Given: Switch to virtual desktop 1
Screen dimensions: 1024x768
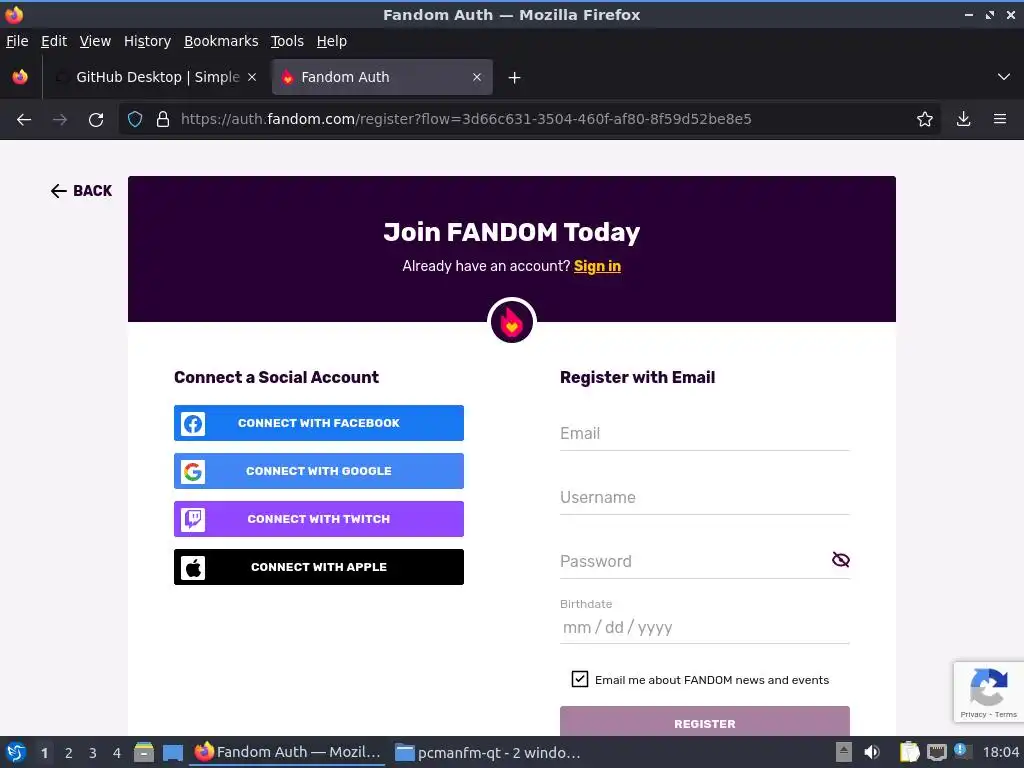Looking at the screenshot, I should (44, 753).
